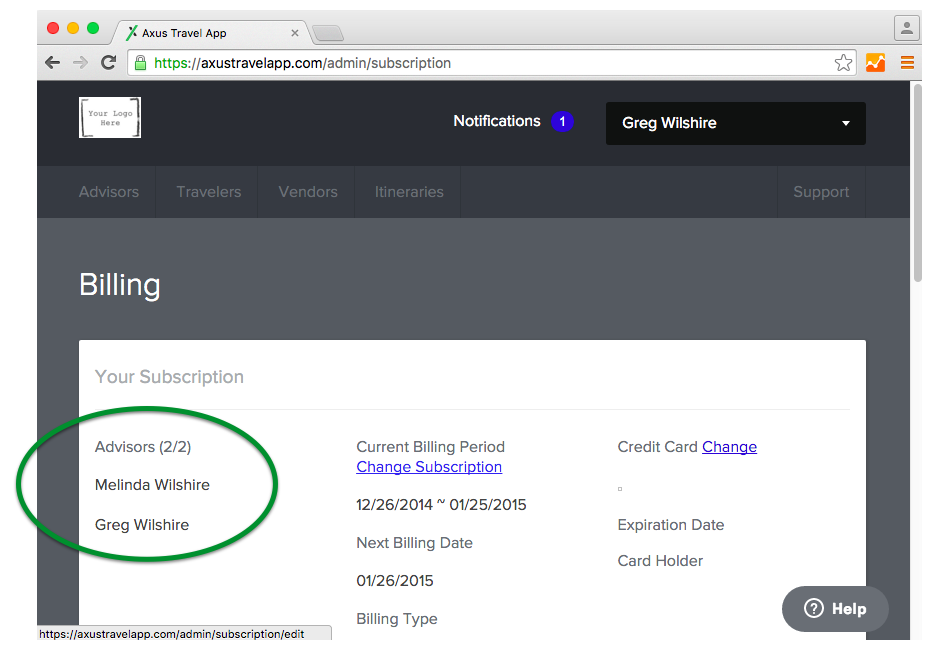Click the Chrome user profile icon
The width and height of the screenshot is (937, 654).
click(x=907, y=27)
